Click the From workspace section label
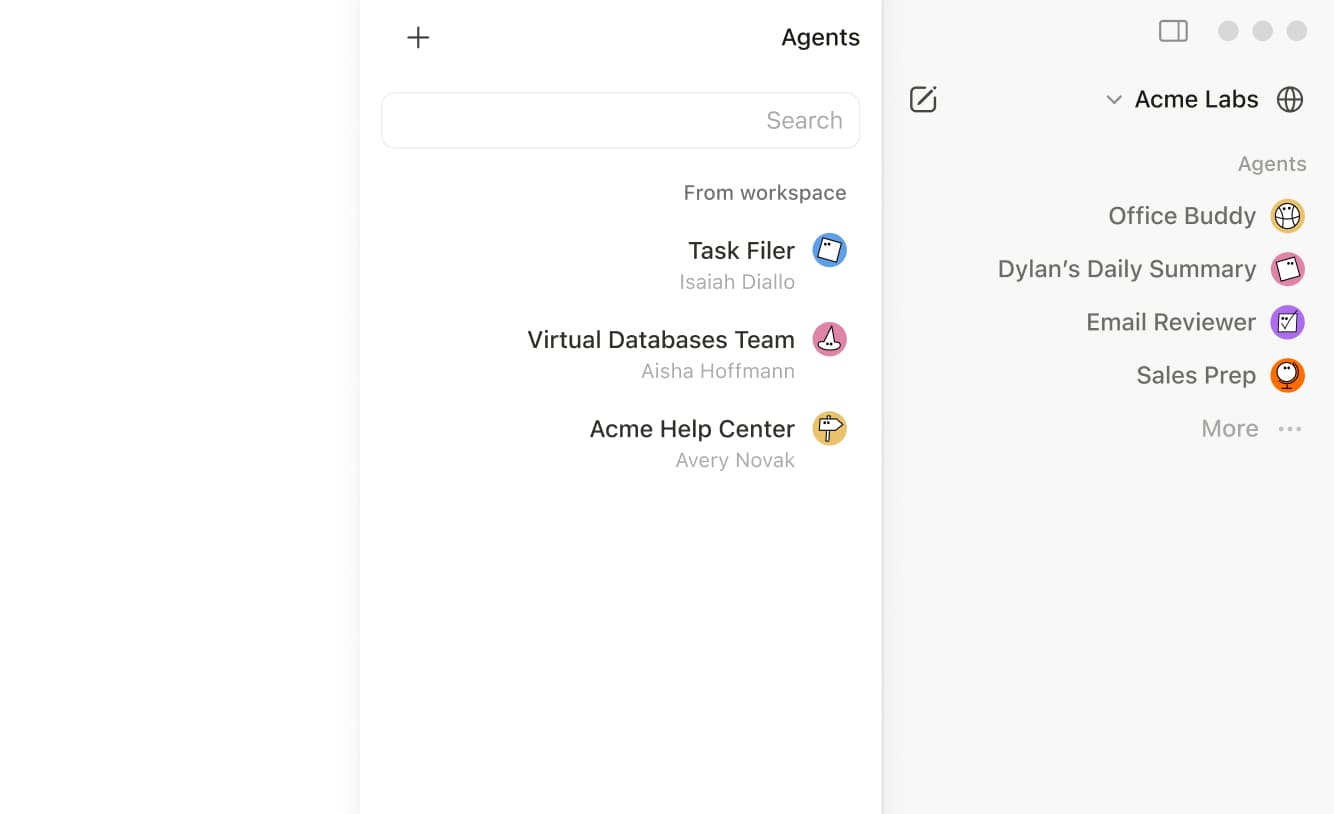This screenshot has width=1334, height=814. point(765,192)
